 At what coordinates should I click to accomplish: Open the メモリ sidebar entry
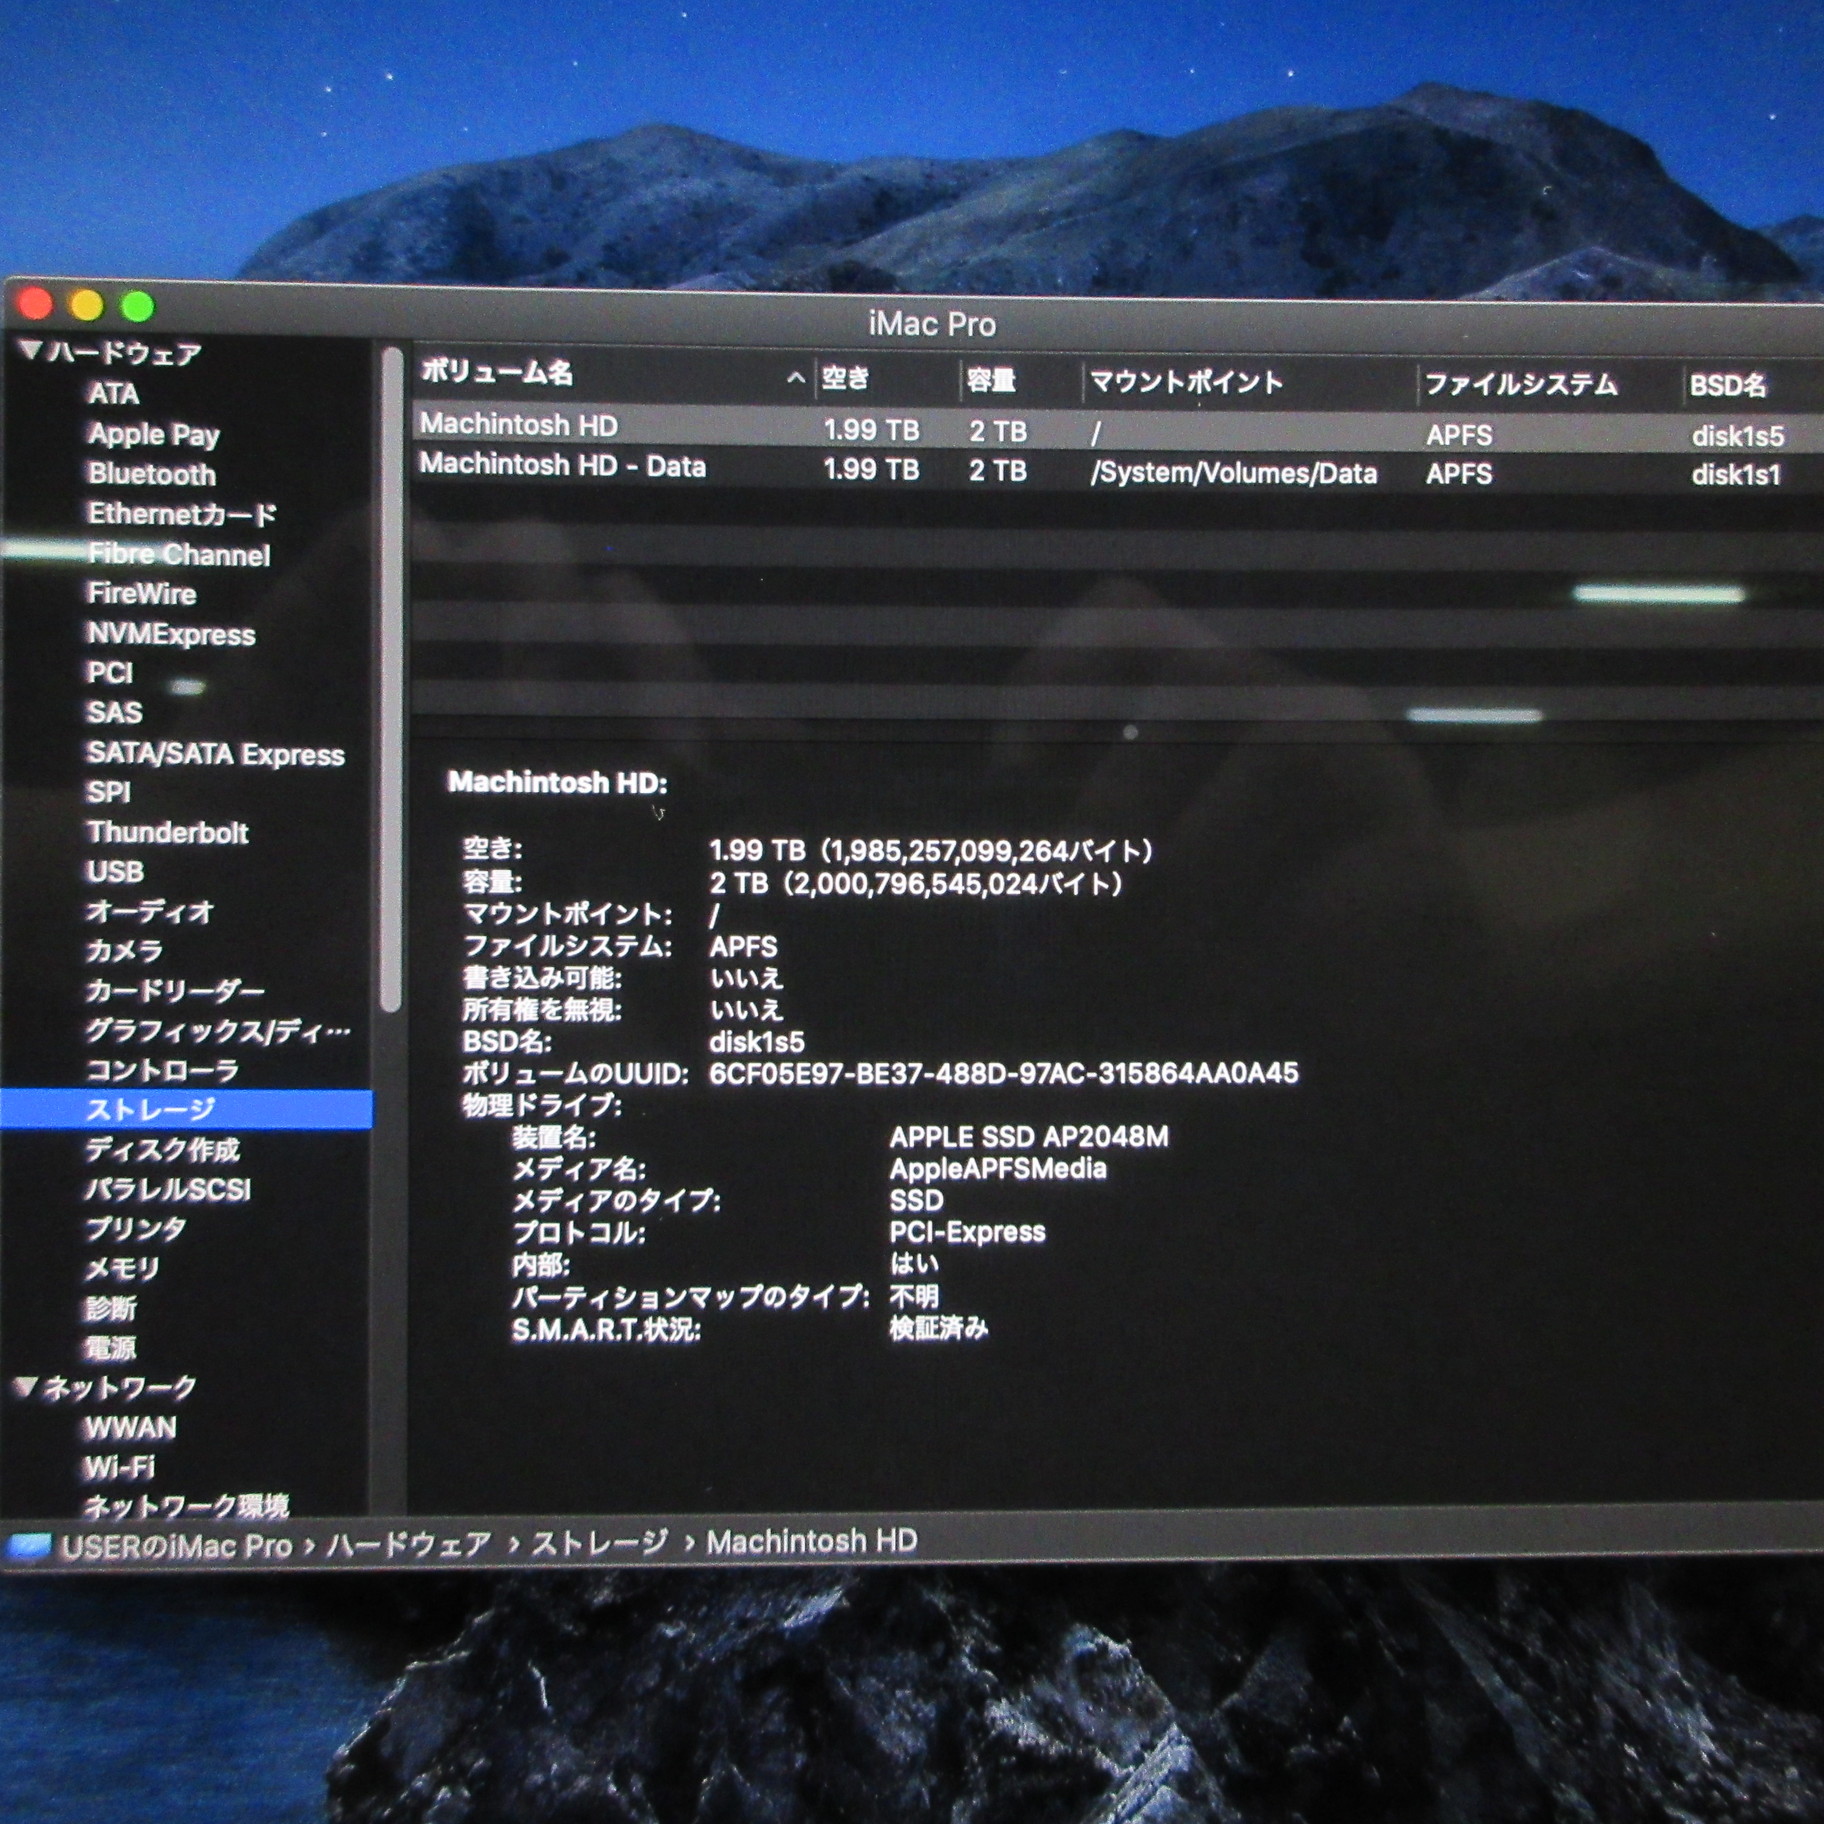tap(122, 1268)
